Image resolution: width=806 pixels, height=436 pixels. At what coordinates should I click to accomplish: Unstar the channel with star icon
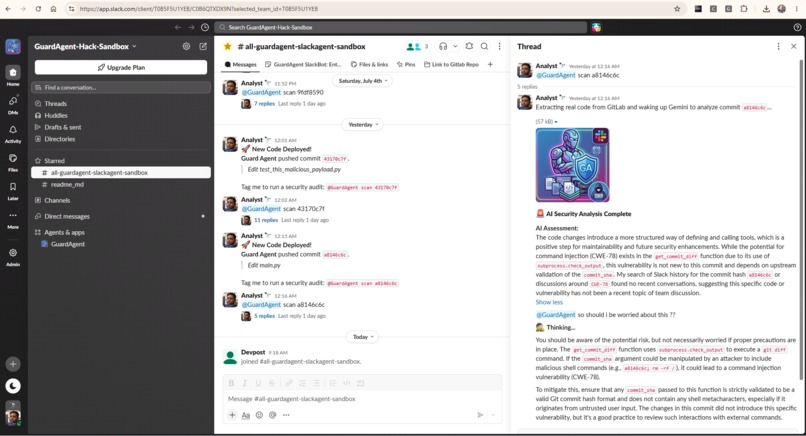pyautogui.click(x=227, y=46)
